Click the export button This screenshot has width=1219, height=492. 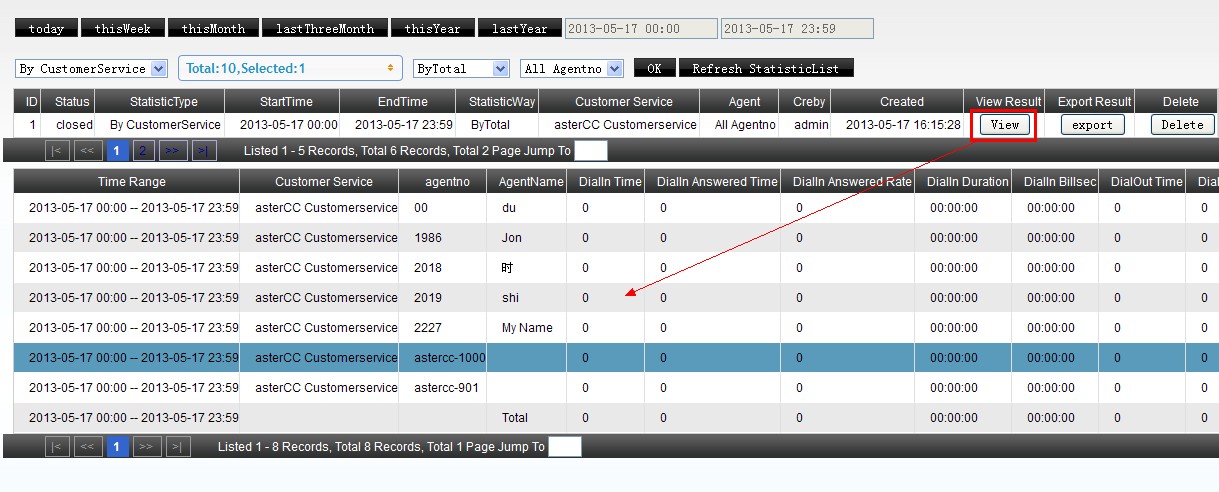(1092, 125)
